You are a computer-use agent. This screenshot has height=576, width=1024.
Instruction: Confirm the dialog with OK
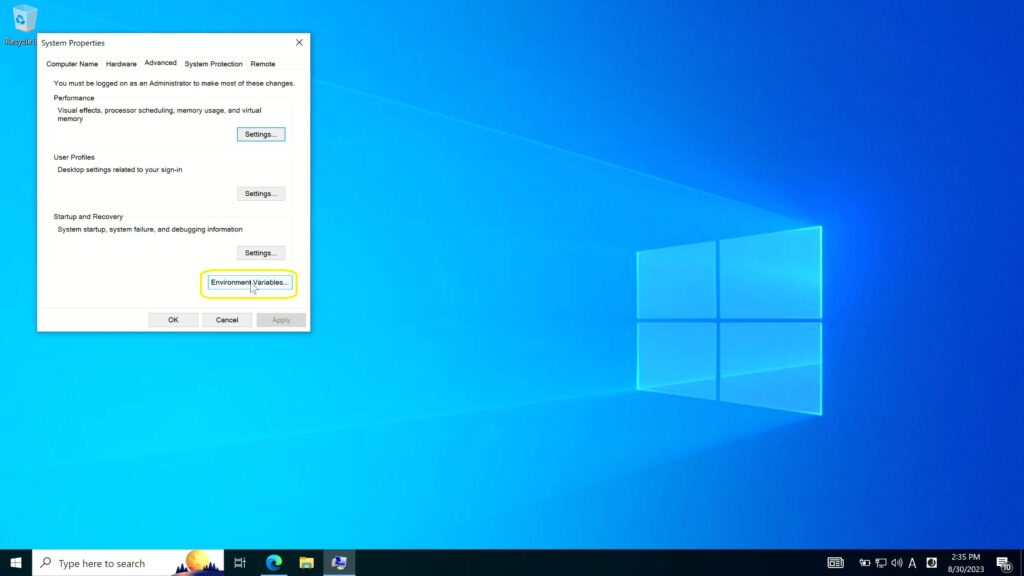click(x=173, y=320)
